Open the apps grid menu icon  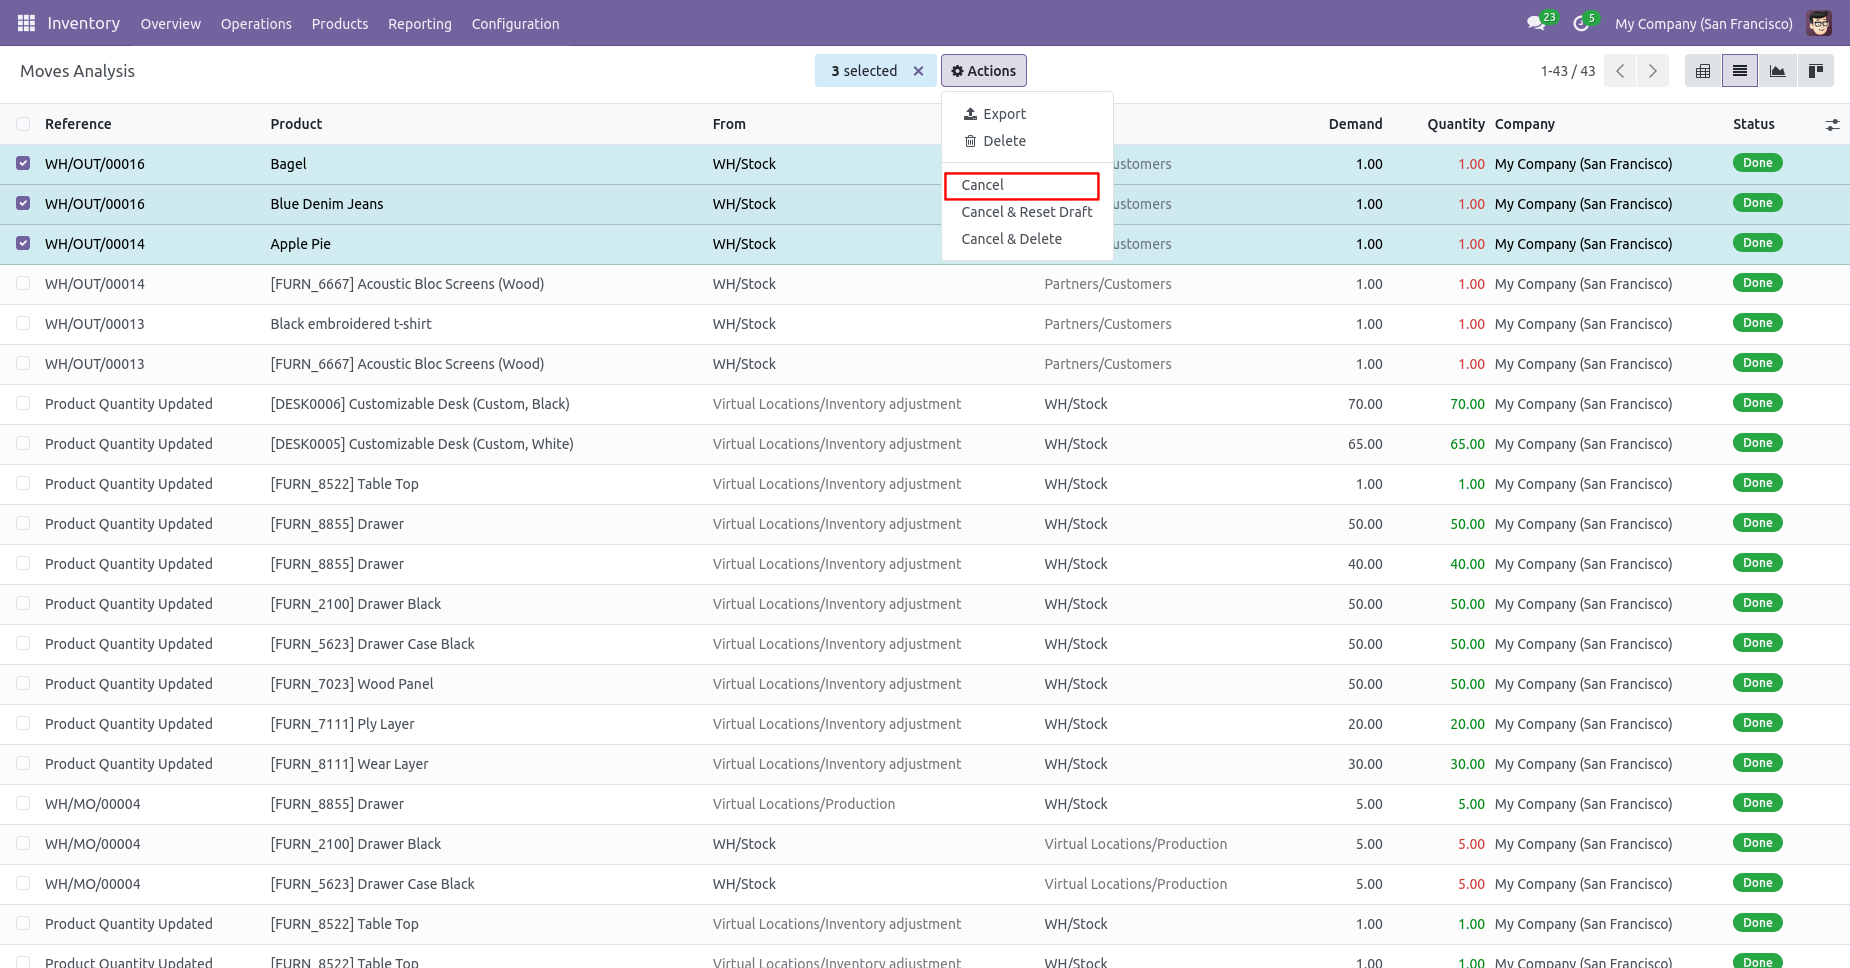click(27, 23)
